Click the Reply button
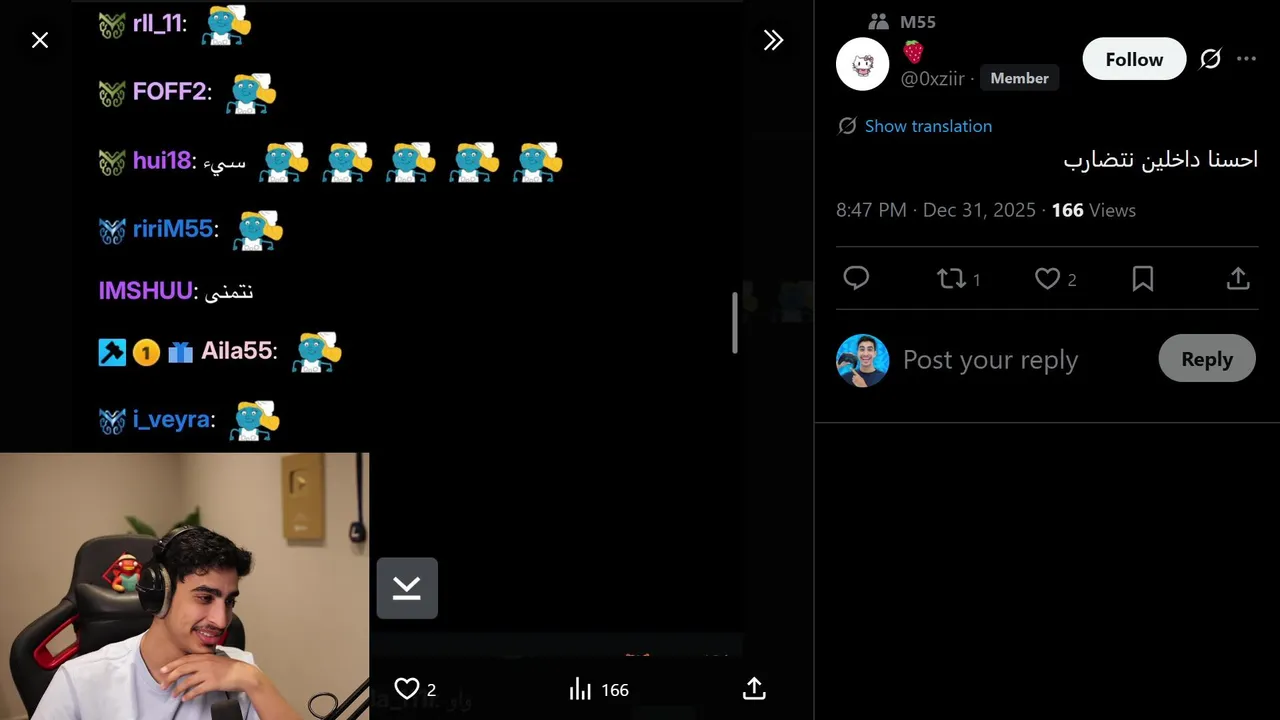This screenshot has height=720, width=1280. coord(1207,359)
